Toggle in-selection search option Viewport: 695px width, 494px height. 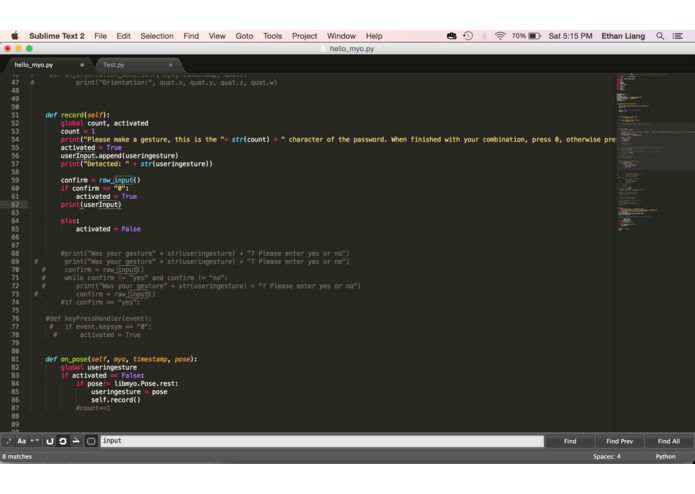[x=76, y=441]
